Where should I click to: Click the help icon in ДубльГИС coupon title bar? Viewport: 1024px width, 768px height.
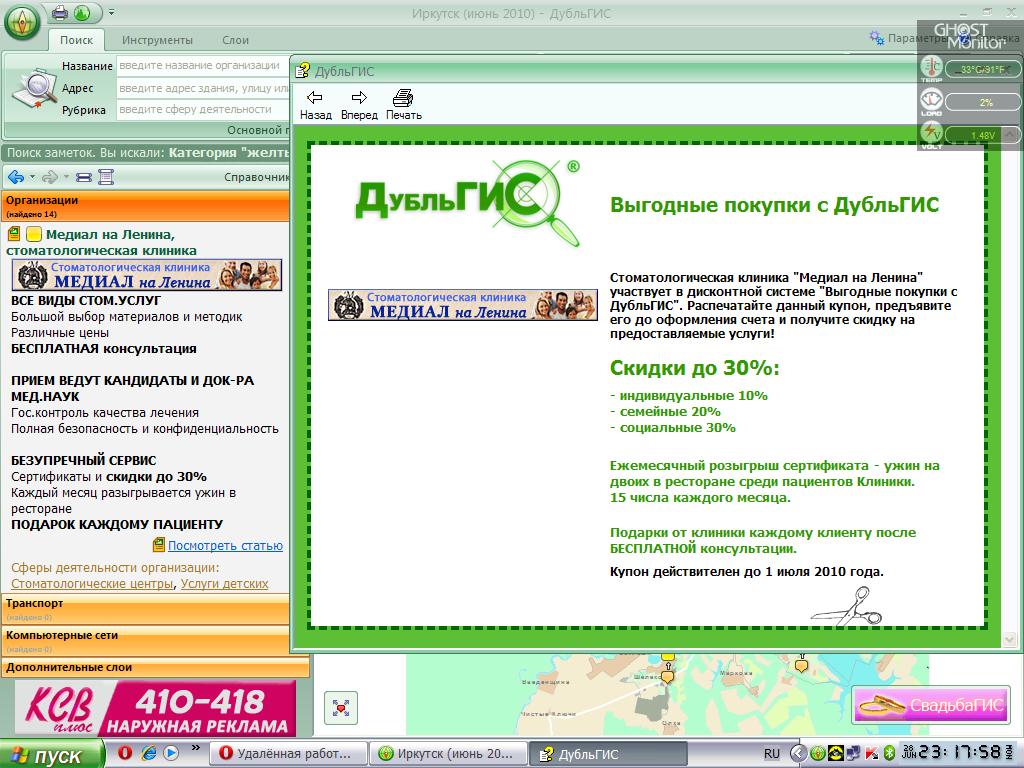[302, 71]
